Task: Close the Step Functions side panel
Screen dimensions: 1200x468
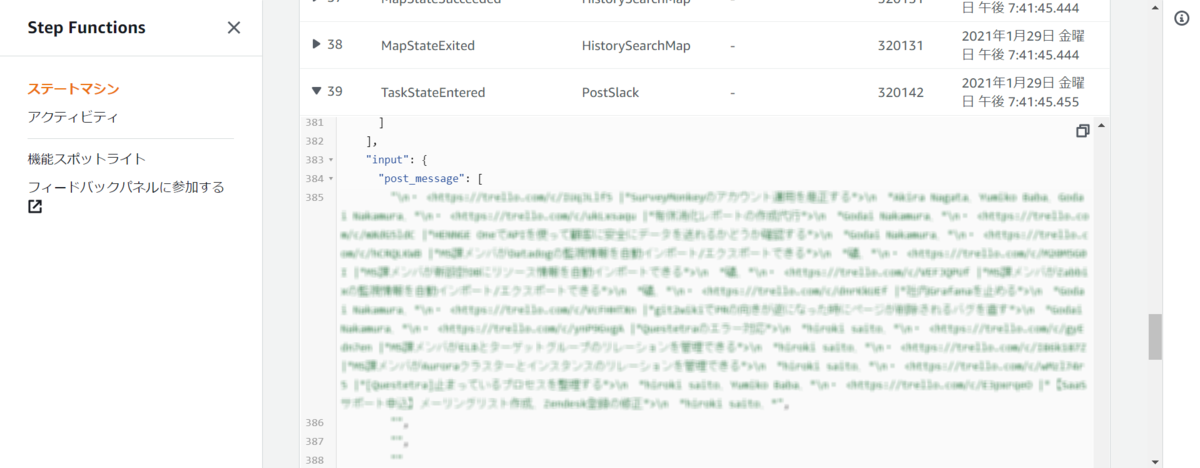Action: 234,28
